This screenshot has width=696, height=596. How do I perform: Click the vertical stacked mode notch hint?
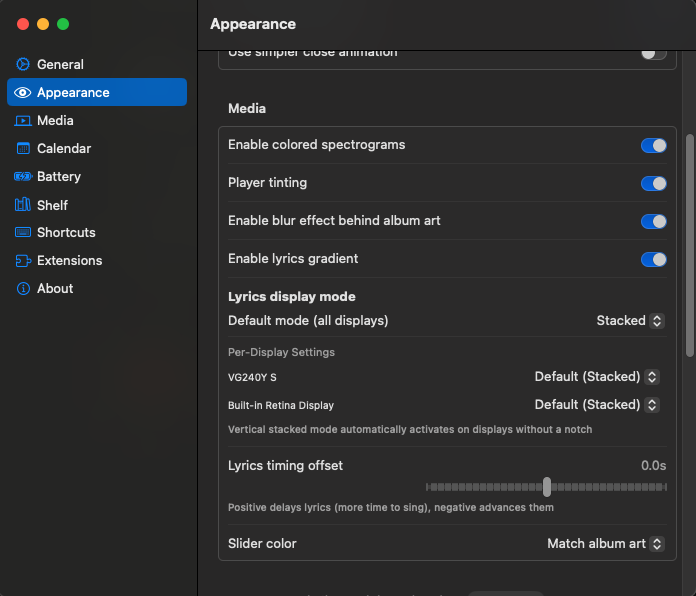click(x=410, y=430)
